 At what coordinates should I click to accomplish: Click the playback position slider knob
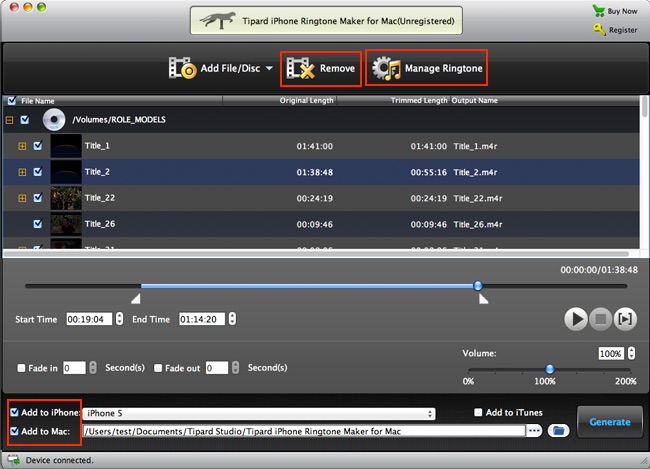coord(478,286)
